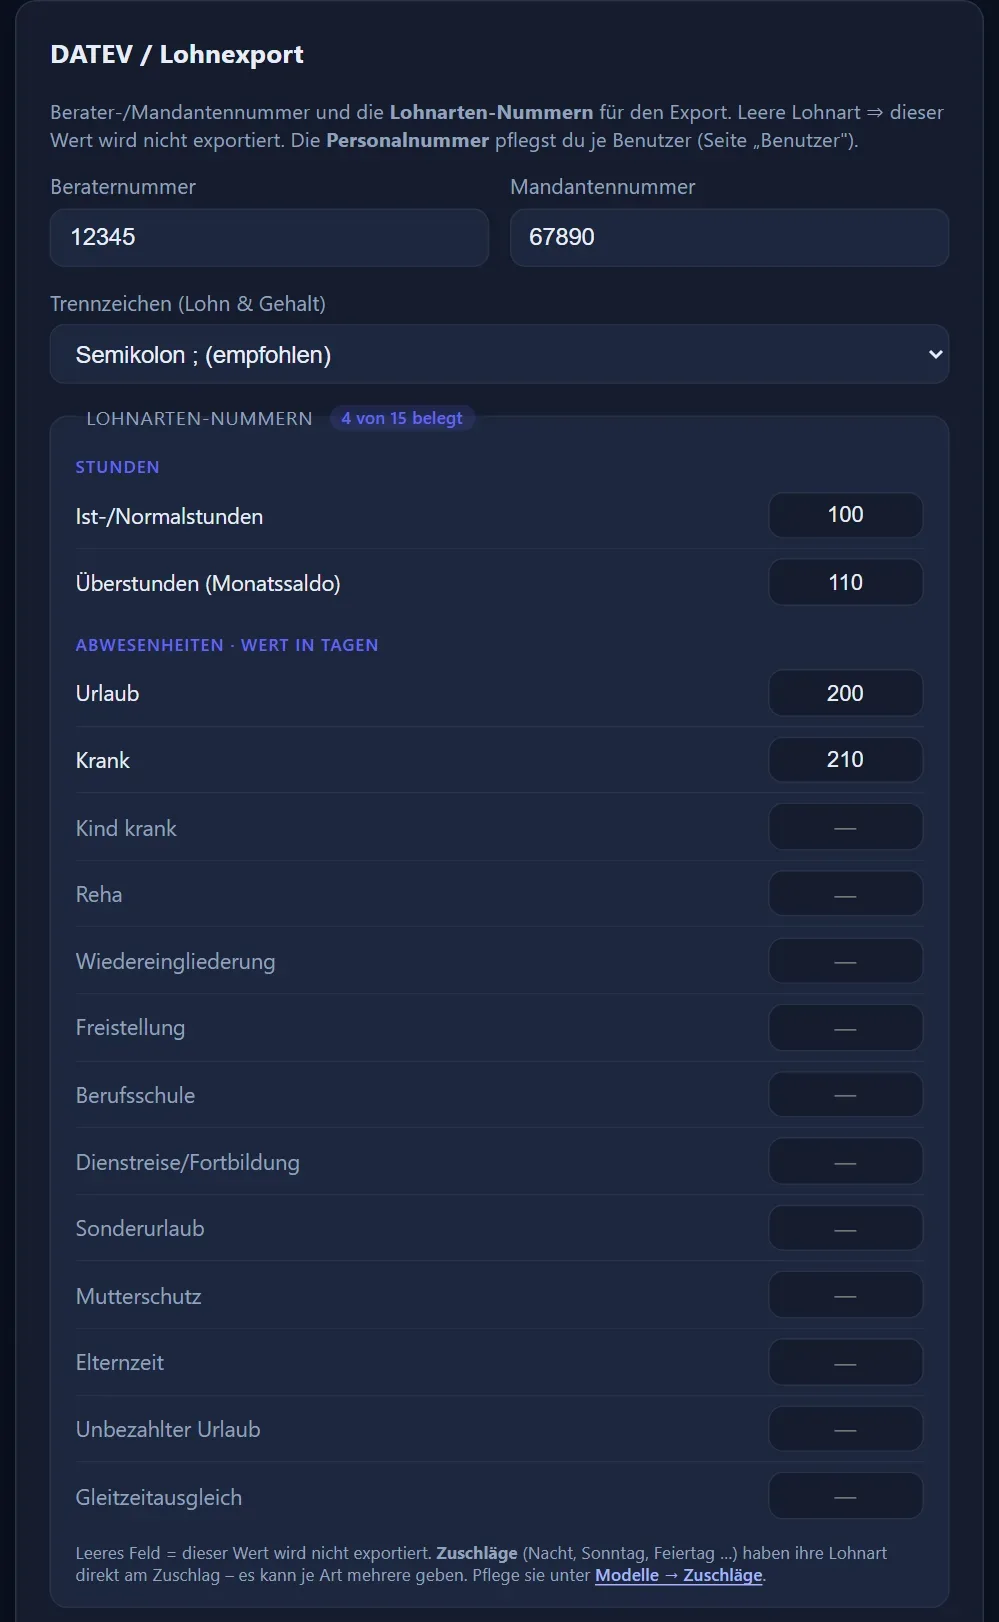The width and height of the screenshot is (999, 1622).
Task: Focus the Mandantennummer input
Action: point(729,237)
